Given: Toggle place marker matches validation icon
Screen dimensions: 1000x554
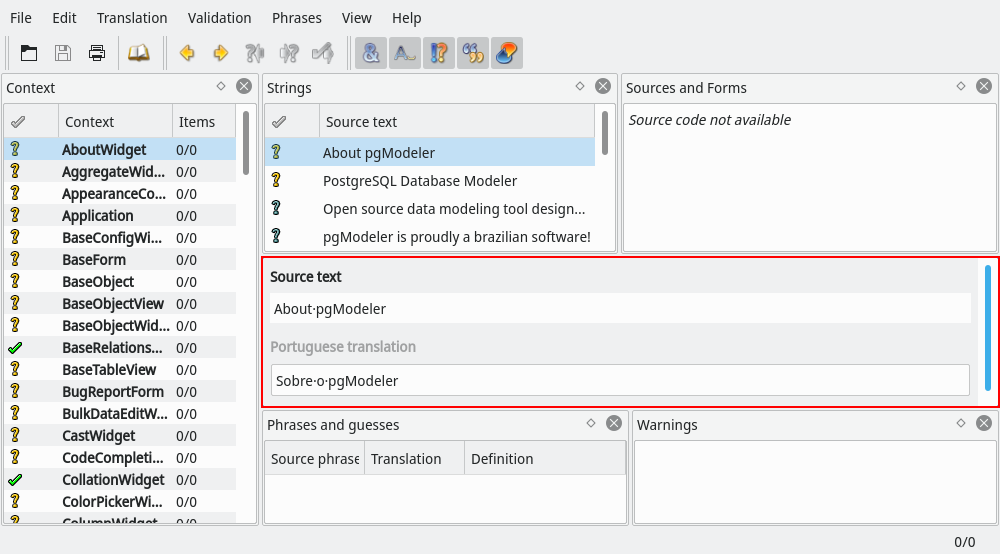Looking at the screenshot, I should click(507, 53).
